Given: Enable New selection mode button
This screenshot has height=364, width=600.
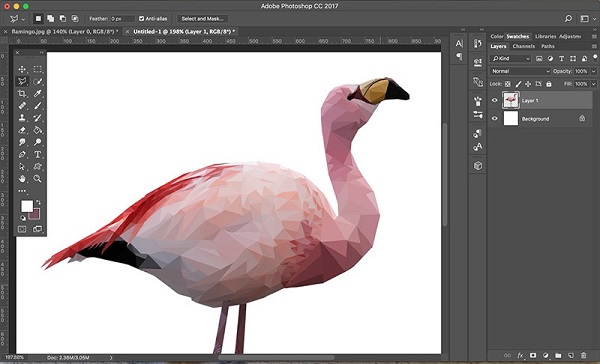Looking at the screenshot, I should [38, 18].
